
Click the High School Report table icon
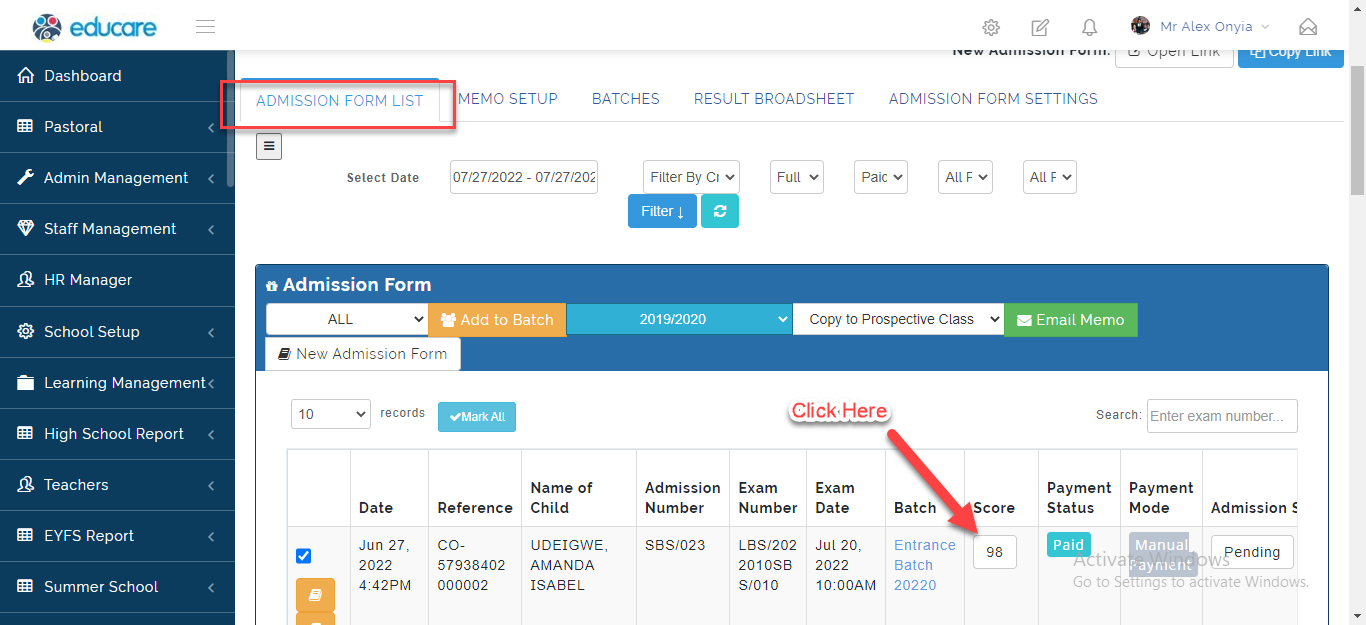pos(26,434)
